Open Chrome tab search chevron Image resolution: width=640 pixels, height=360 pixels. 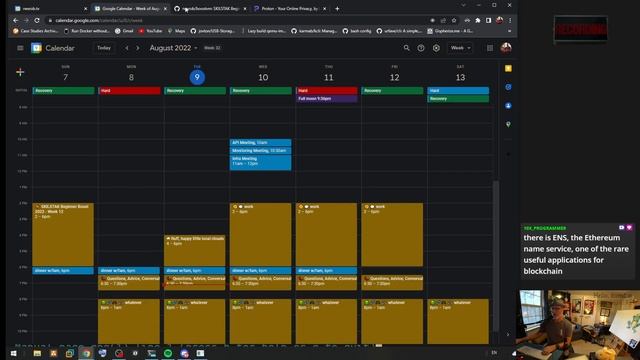(x=463, y=5)
